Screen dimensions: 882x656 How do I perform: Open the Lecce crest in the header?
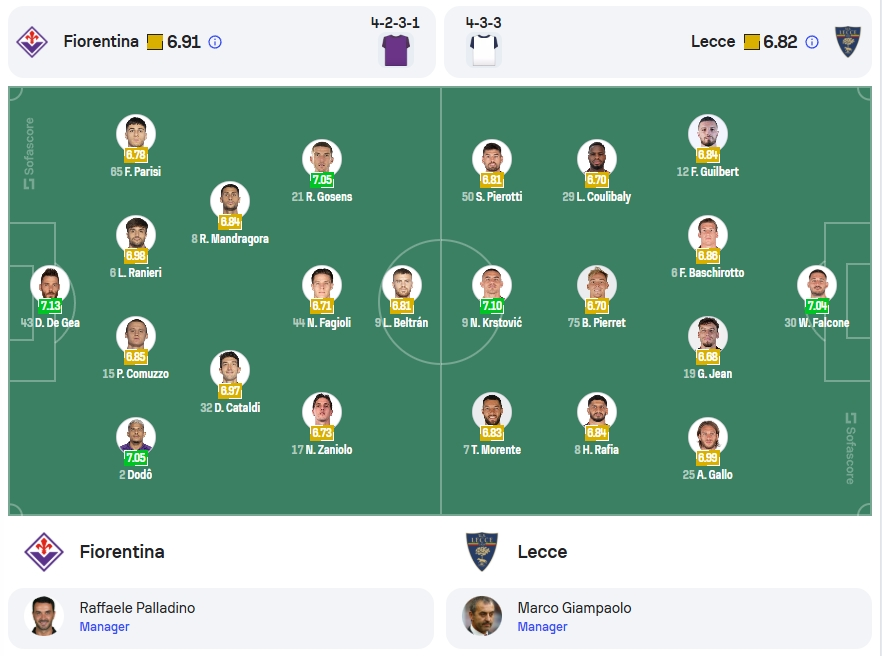pyautogui.click(x=848, y=42)
